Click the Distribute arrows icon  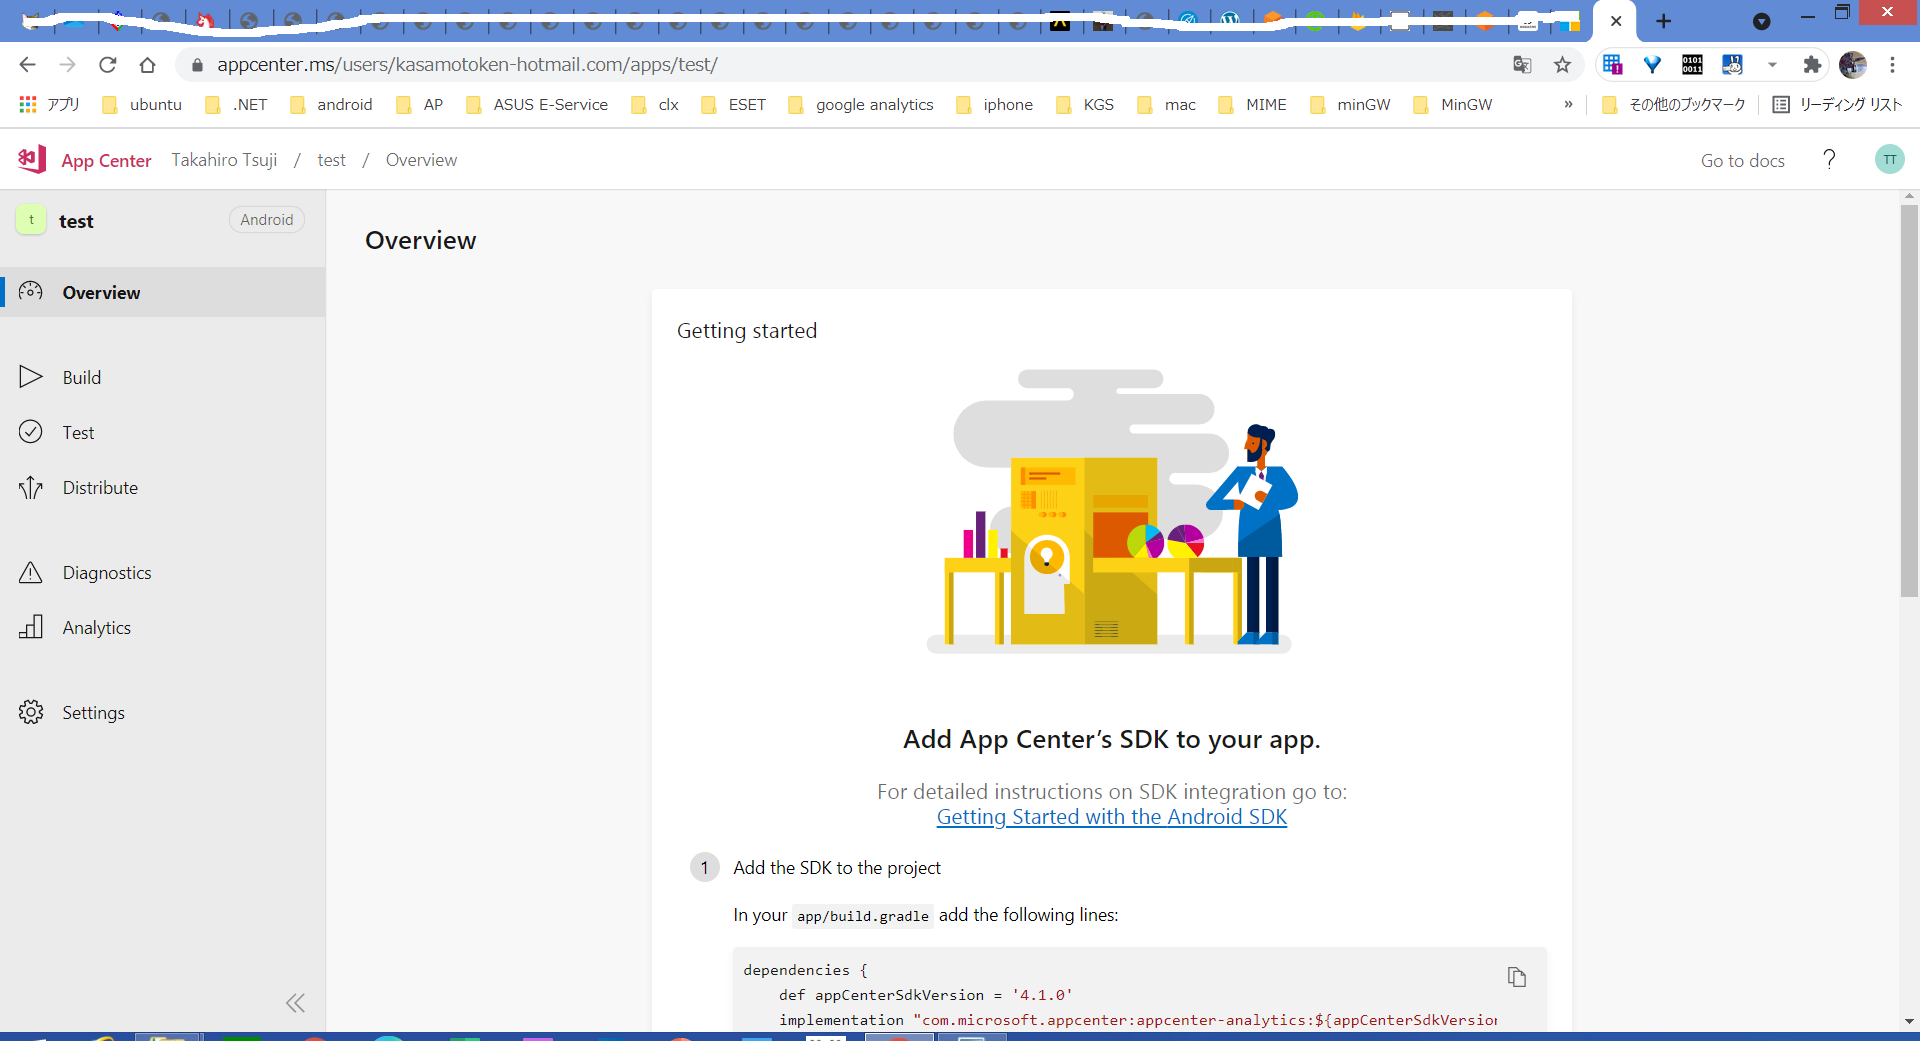(31, 487)
